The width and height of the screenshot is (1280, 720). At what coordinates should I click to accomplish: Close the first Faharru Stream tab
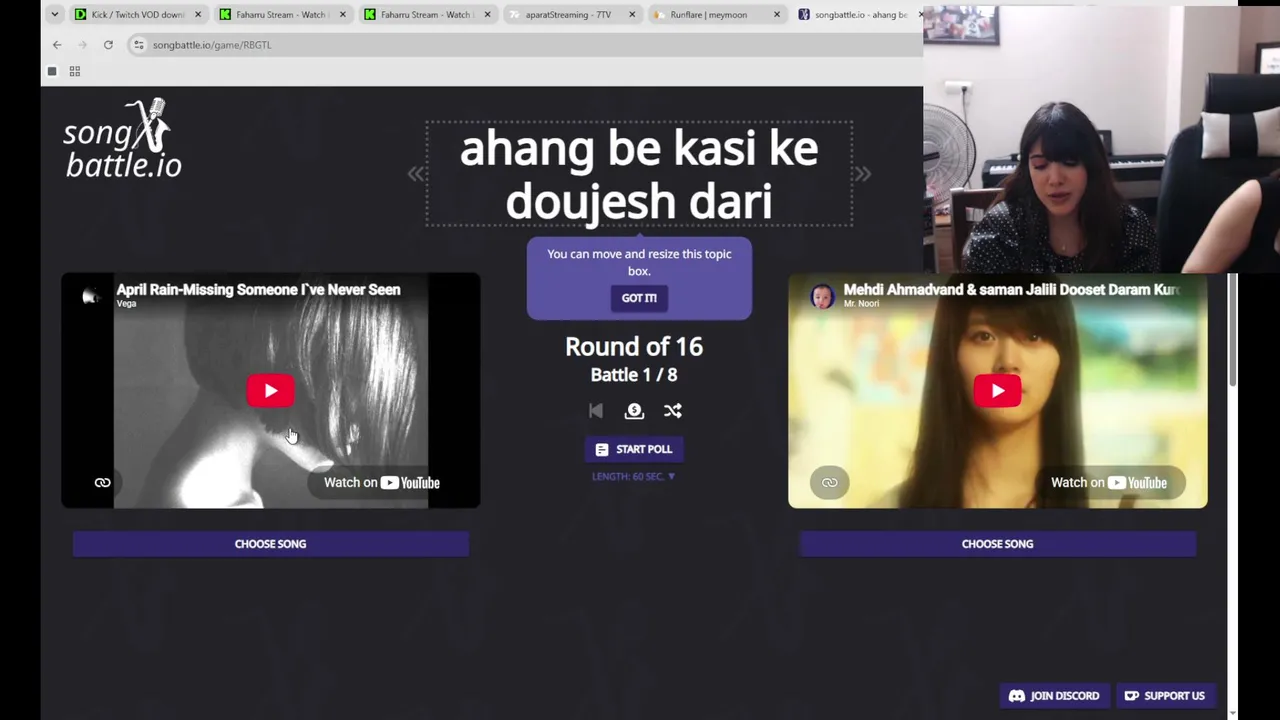(343, 15)
